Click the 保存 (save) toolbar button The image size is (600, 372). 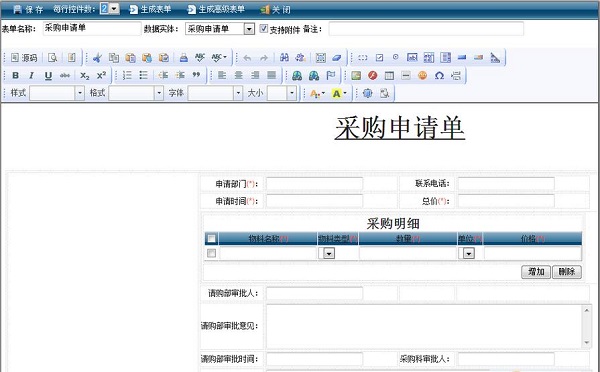tap(28, 9)
